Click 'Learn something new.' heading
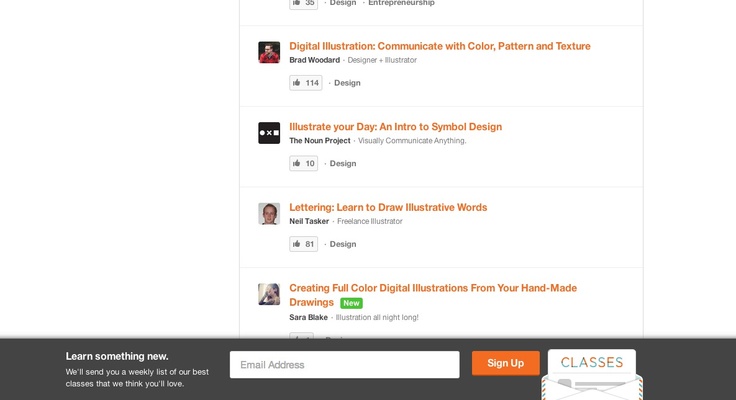The width and height of the screenshot is (736, 400). coord(117,356)
